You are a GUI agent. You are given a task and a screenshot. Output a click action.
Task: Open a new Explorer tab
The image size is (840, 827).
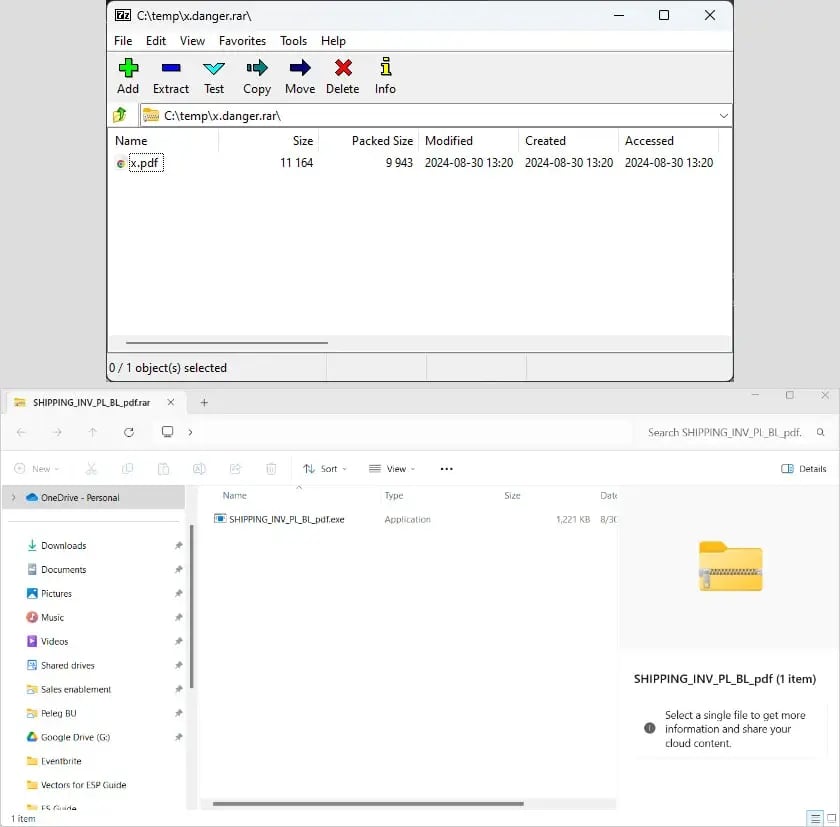click(x=204, y=402)
